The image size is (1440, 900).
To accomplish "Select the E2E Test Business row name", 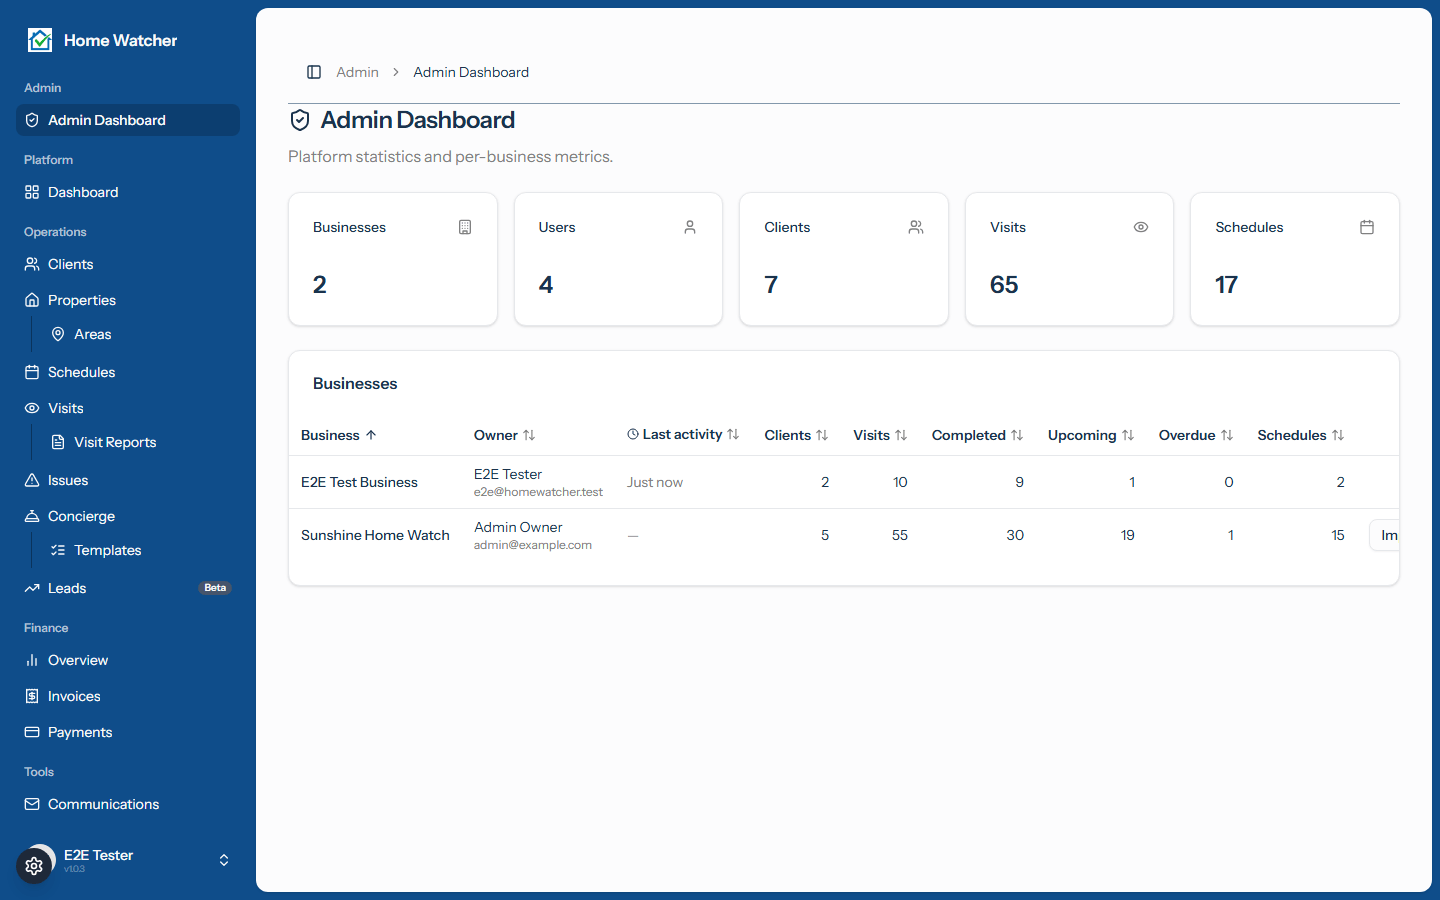I will click(x=359, y=482).
